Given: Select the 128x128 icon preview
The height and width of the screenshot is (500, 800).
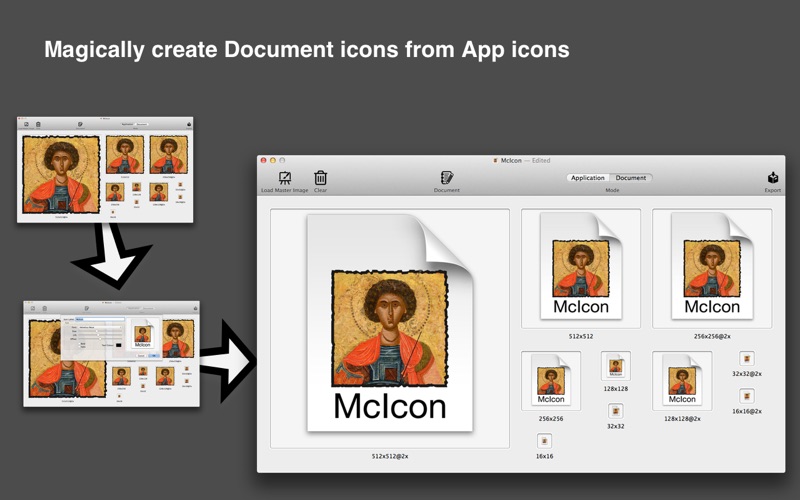Looking at the screenshot, I should 616,366.
